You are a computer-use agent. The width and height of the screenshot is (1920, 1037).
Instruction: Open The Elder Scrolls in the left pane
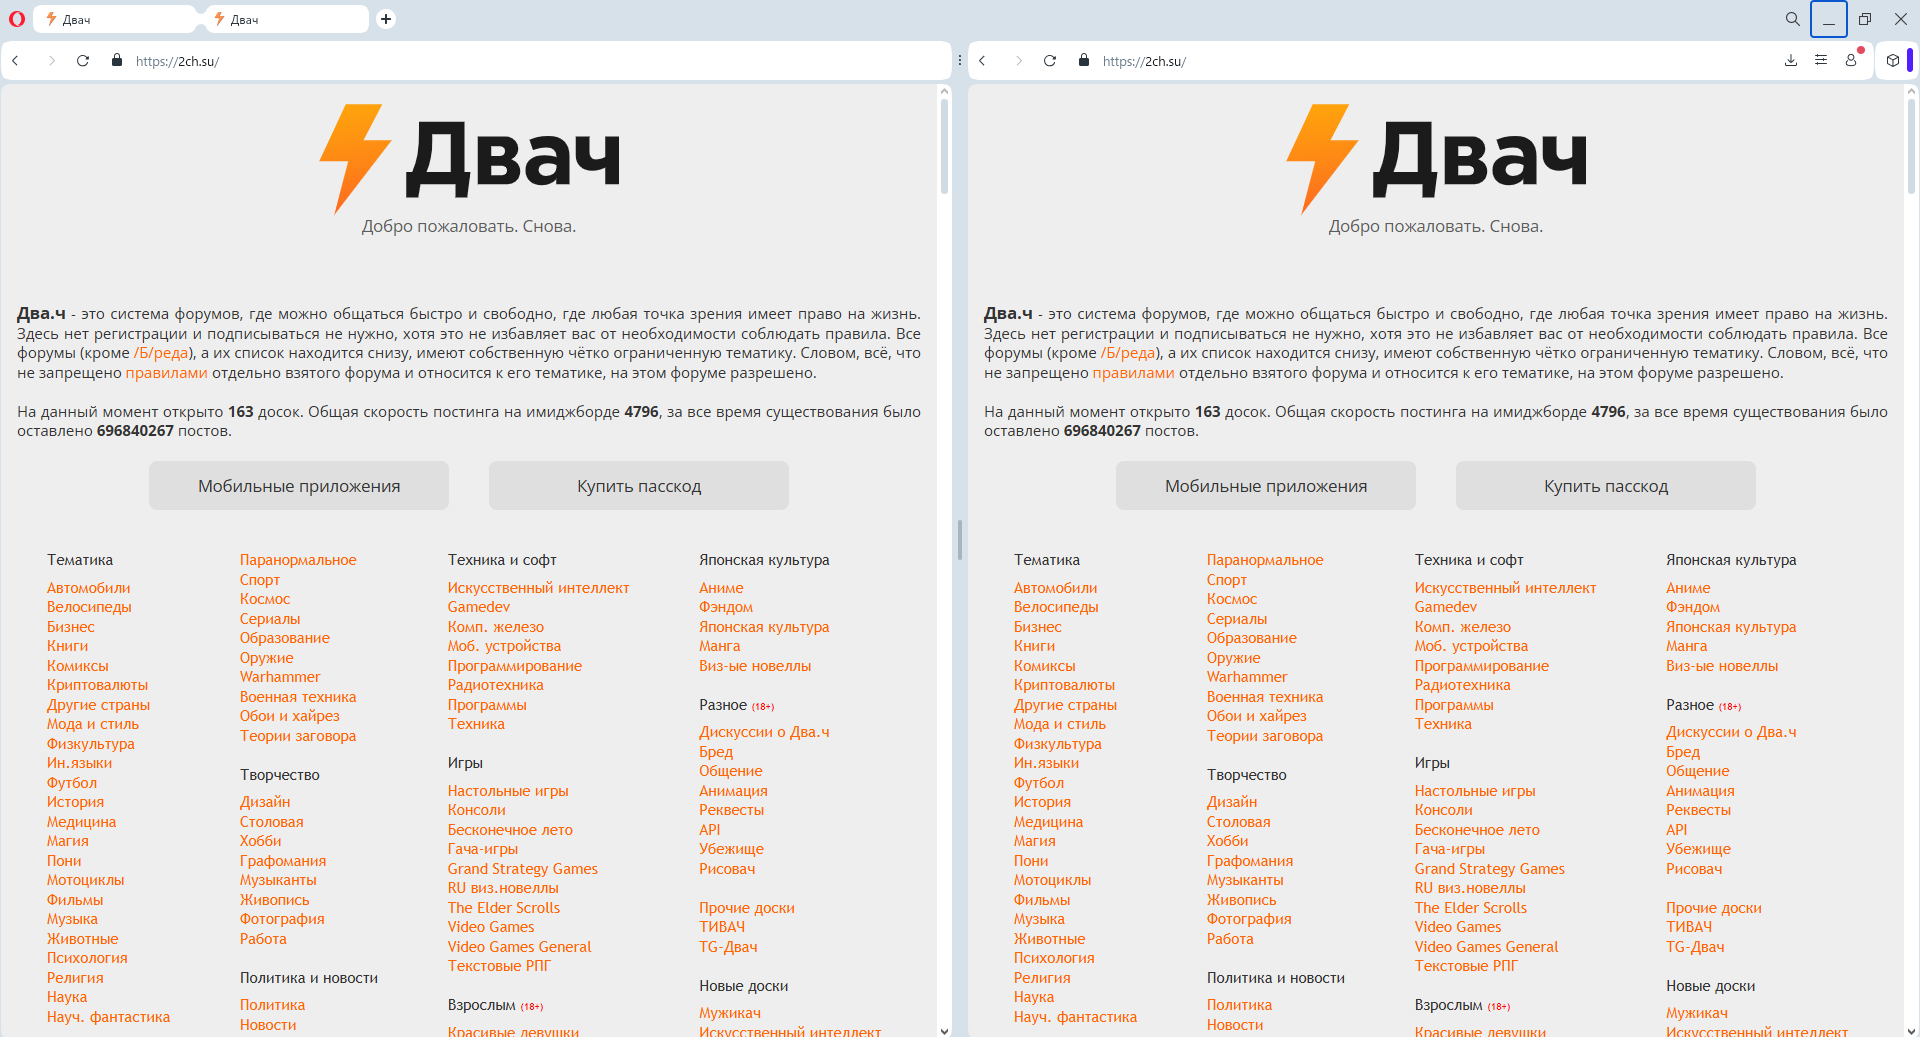click(x=504, y=908)
